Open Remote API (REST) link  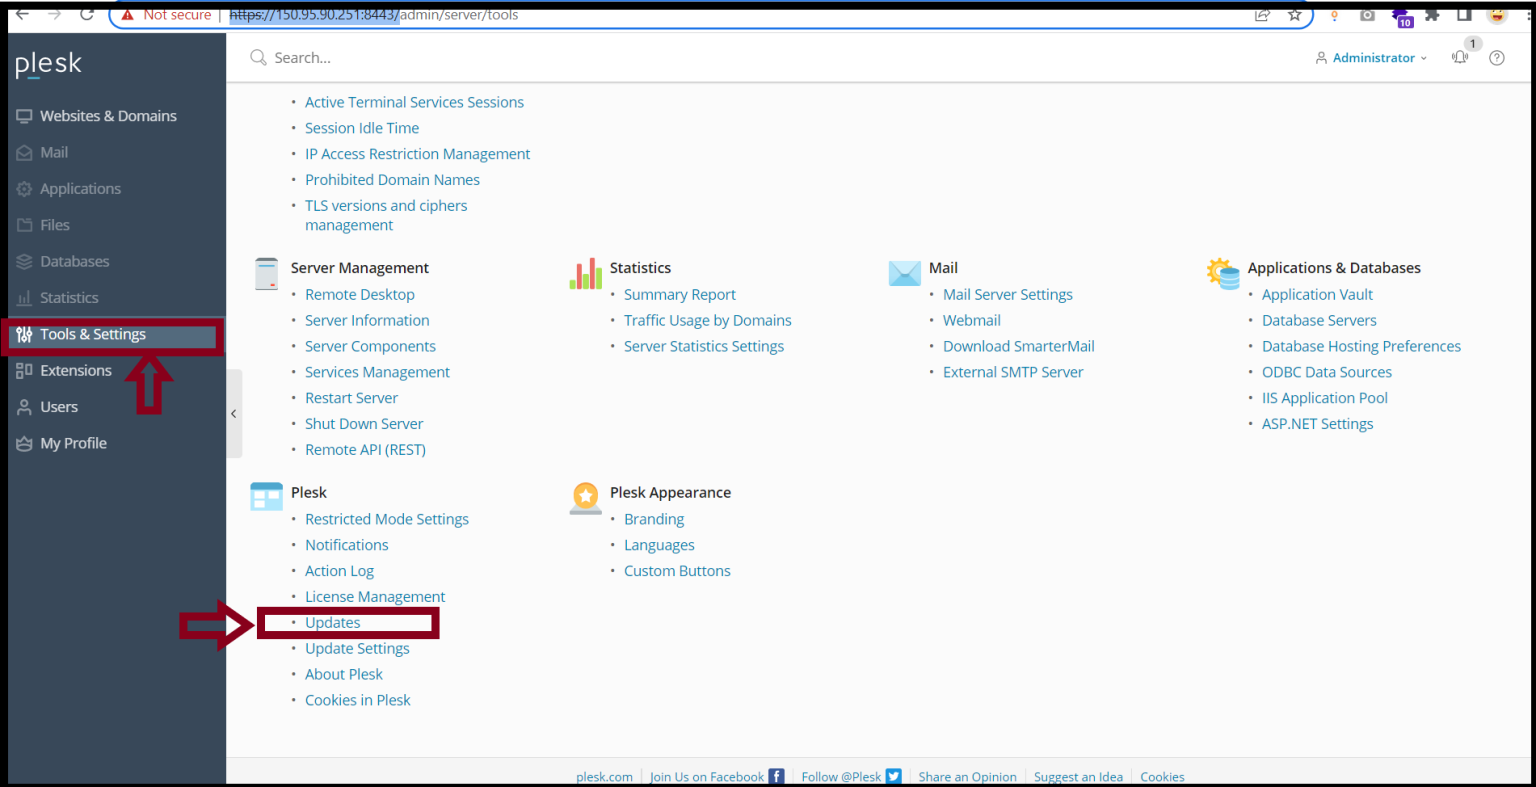click(365, 450)
